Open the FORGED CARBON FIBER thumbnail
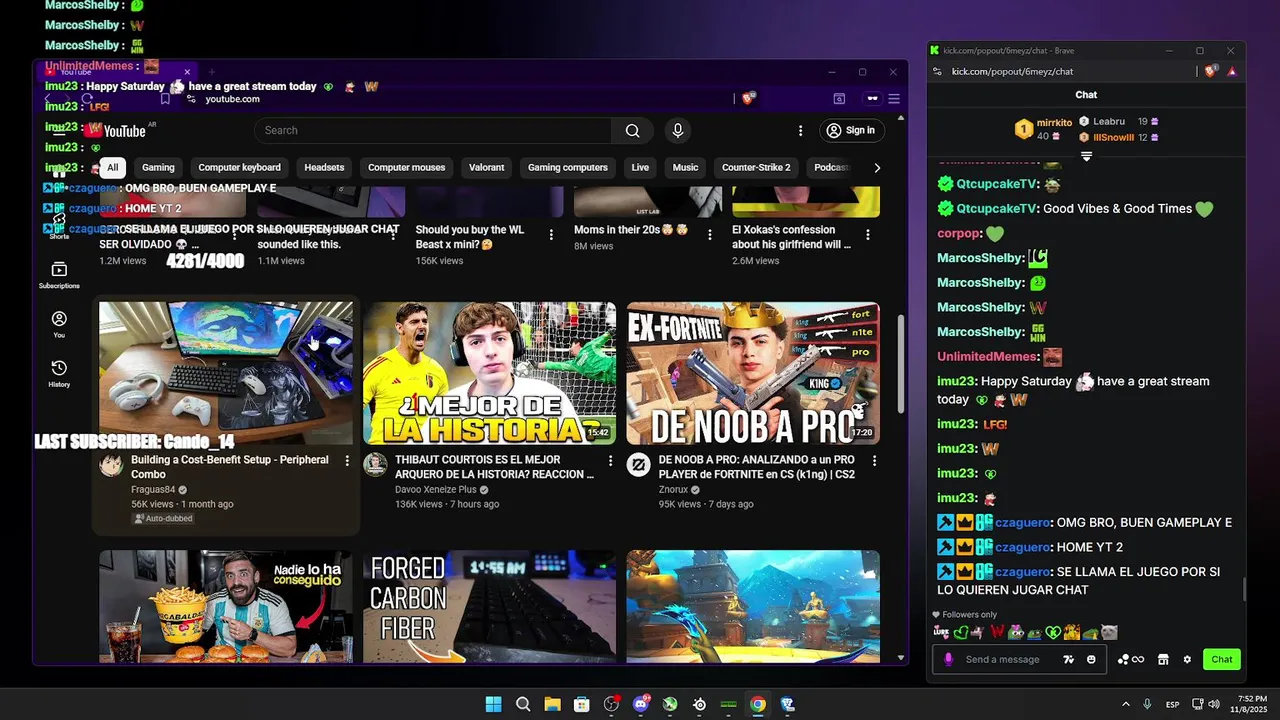Screen dimensions: 1280x720 (489, 605)
